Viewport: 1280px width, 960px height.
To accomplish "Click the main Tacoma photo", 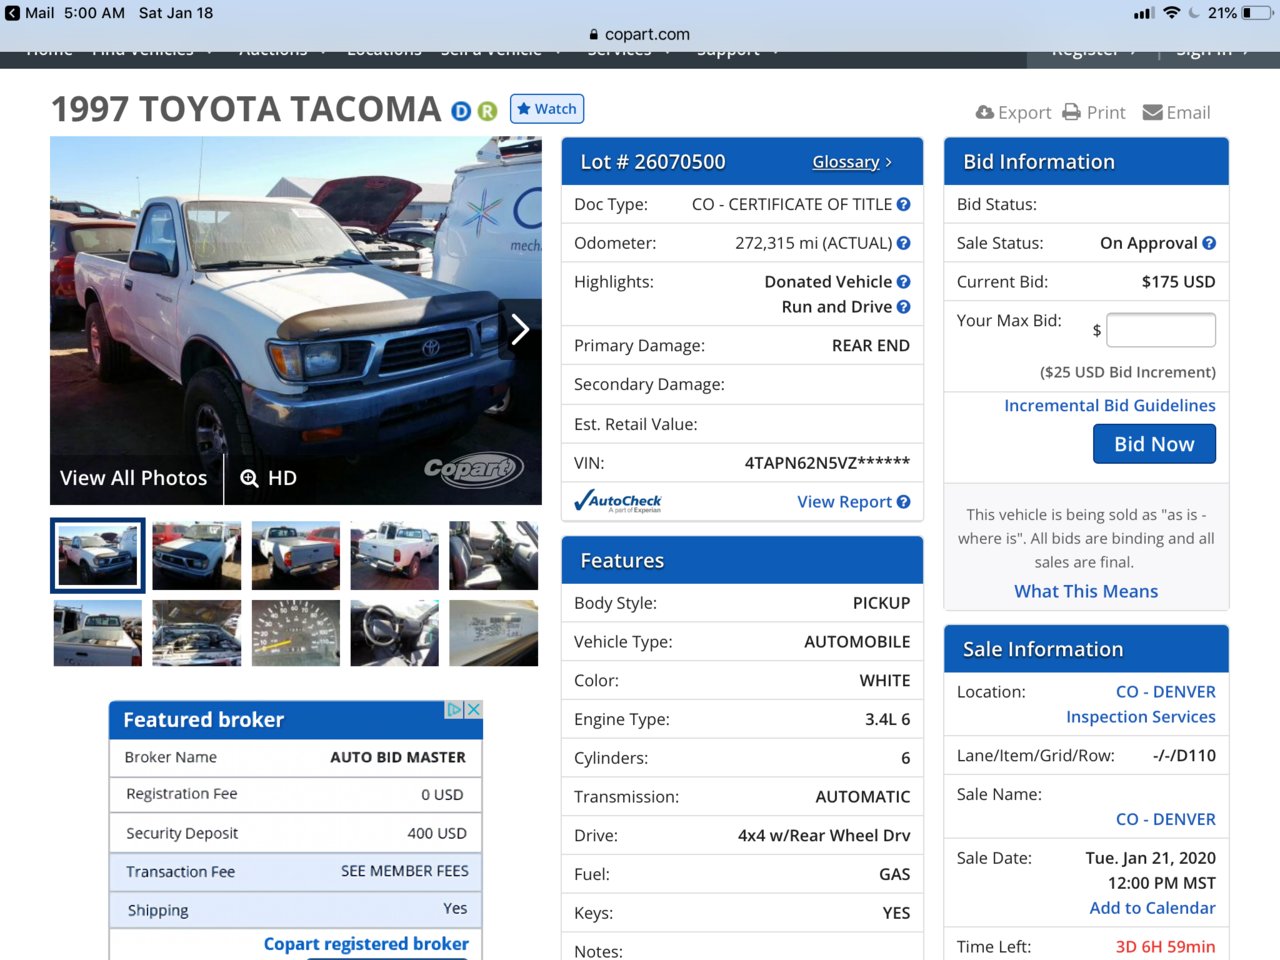I will click(x=296, y=320).
